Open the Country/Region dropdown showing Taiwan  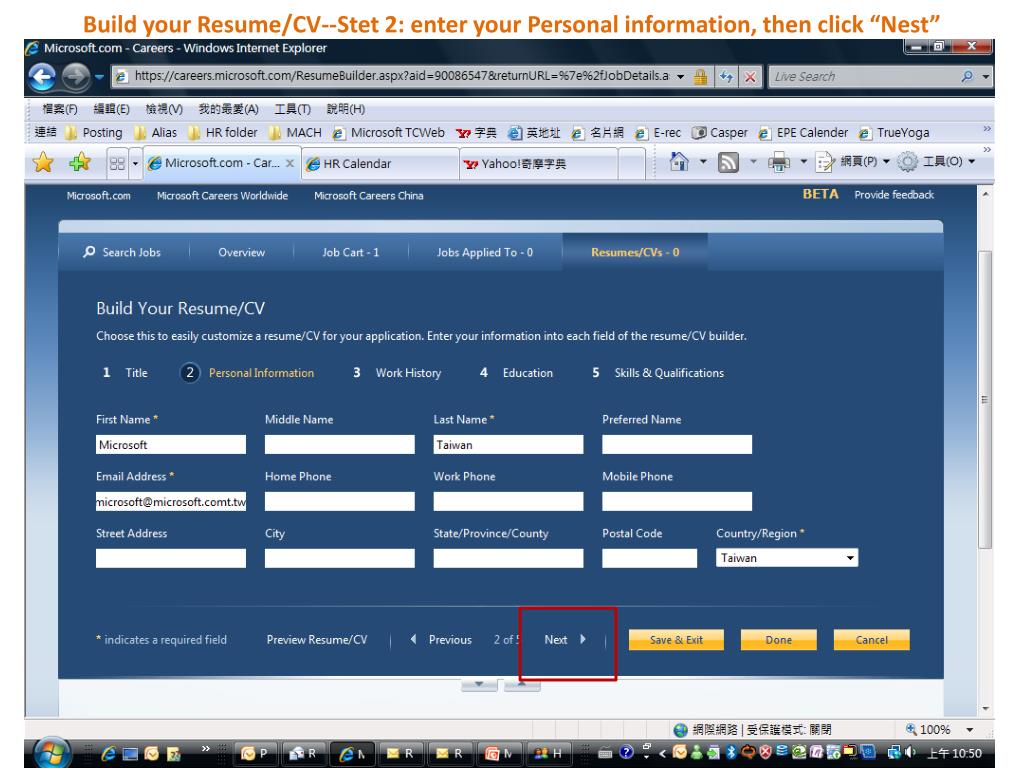click(787, 558)
